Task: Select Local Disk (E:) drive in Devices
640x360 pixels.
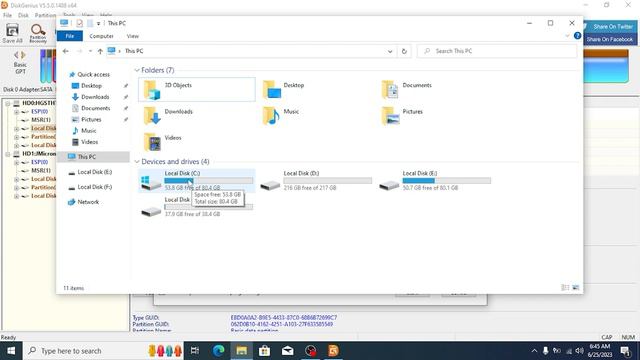Action: 435,180
